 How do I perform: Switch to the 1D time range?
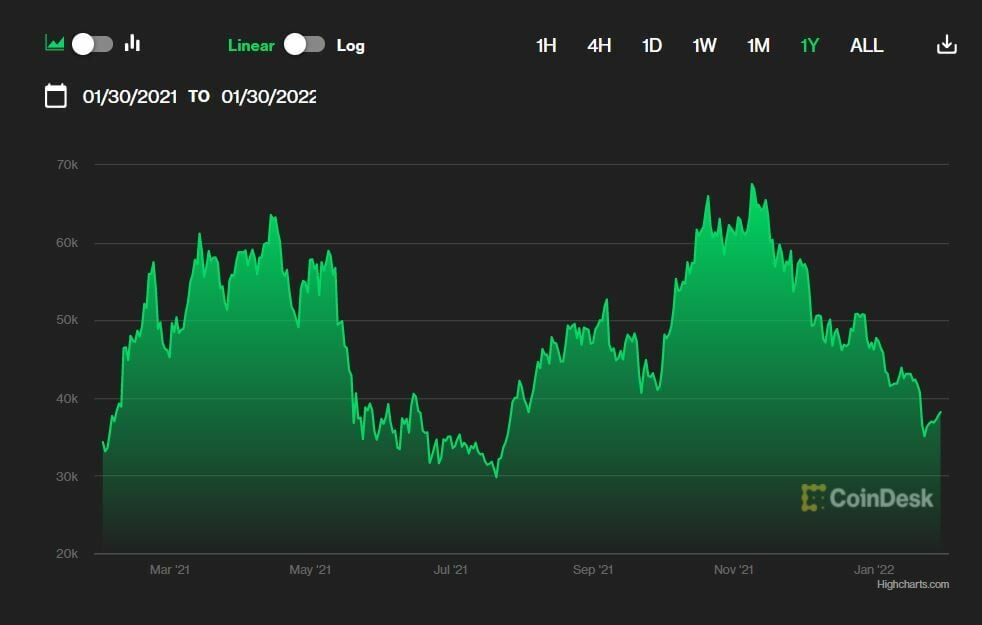pyautogui.click(x=652, y=45)
